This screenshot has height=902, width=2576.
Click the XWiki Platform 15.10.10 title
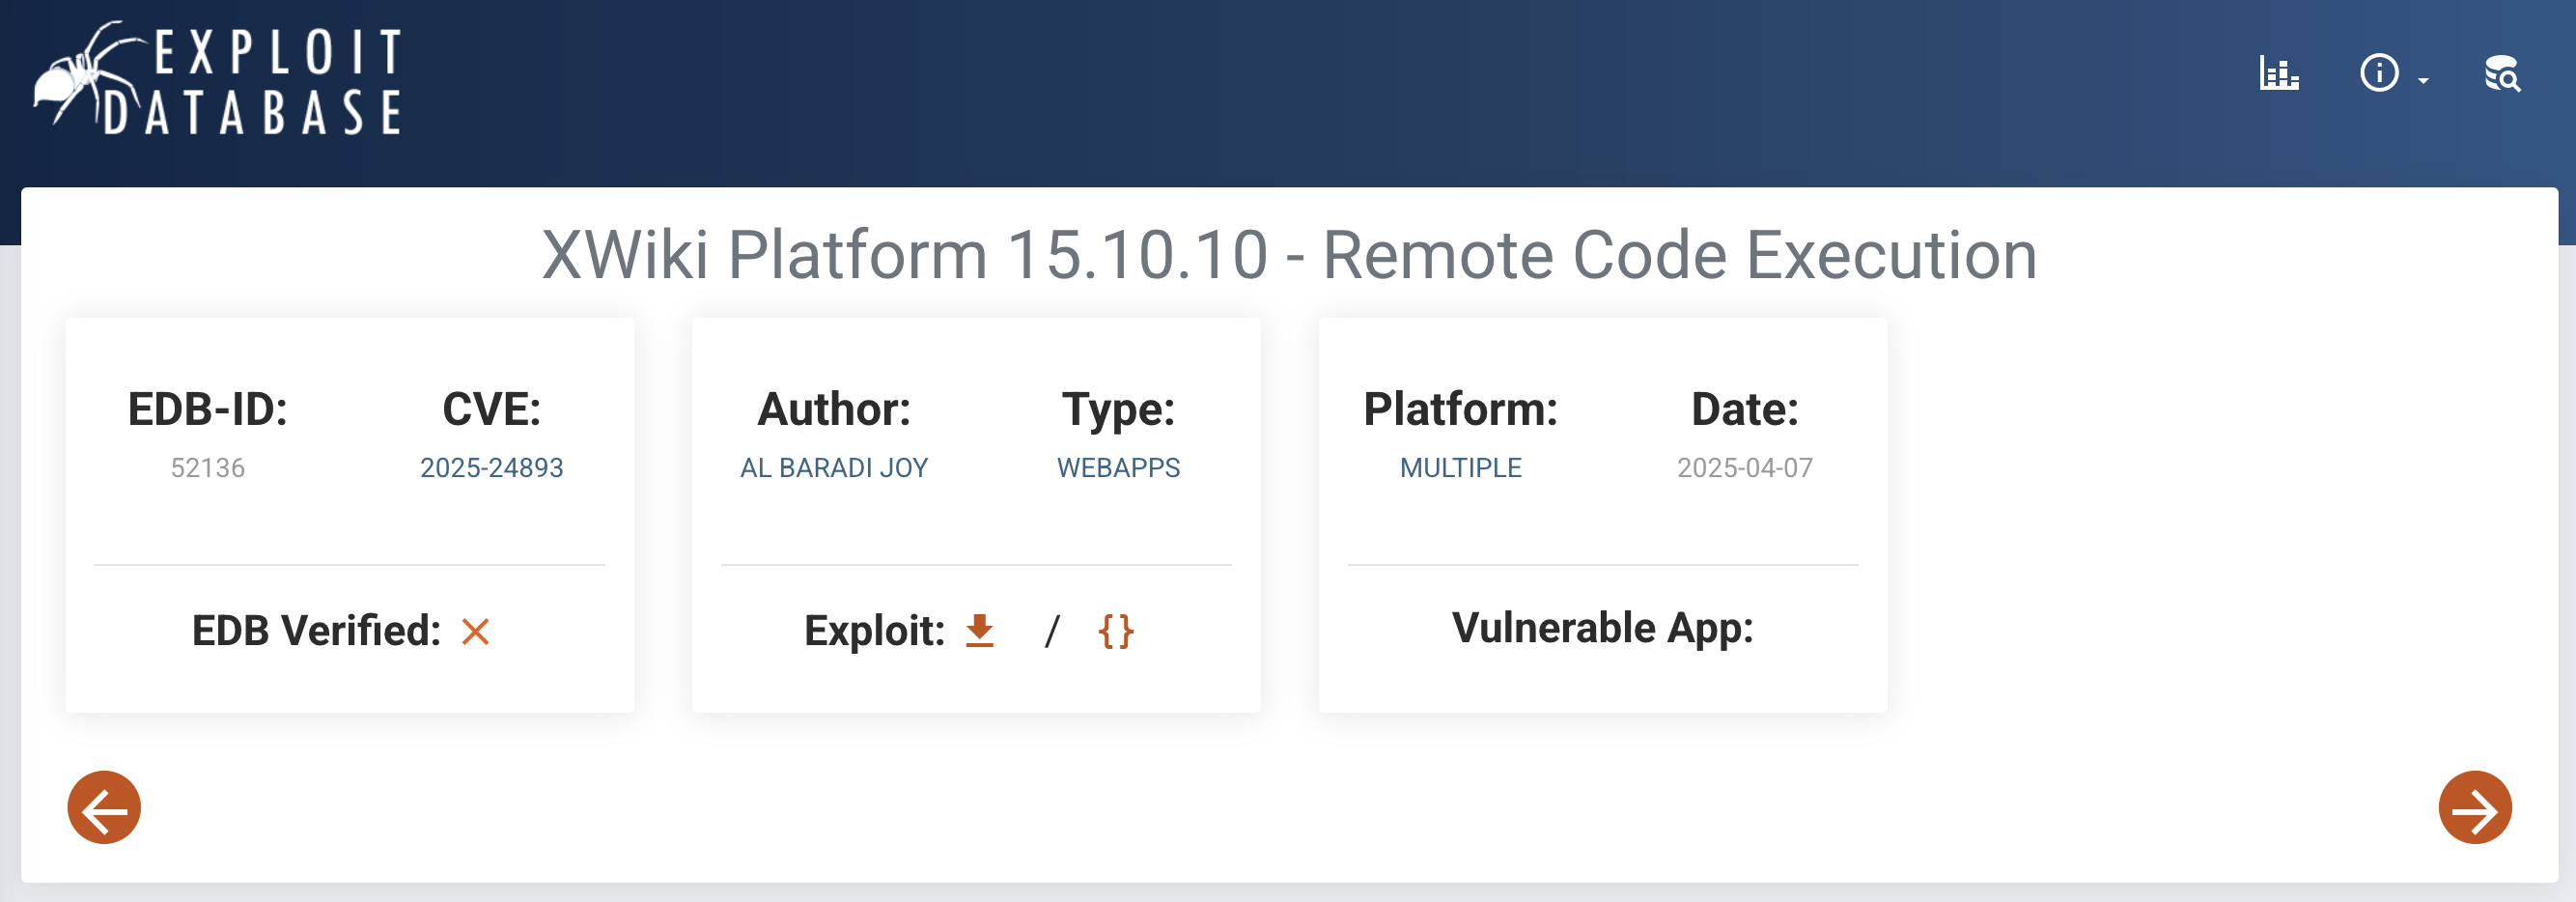[x=1288, y=255]
